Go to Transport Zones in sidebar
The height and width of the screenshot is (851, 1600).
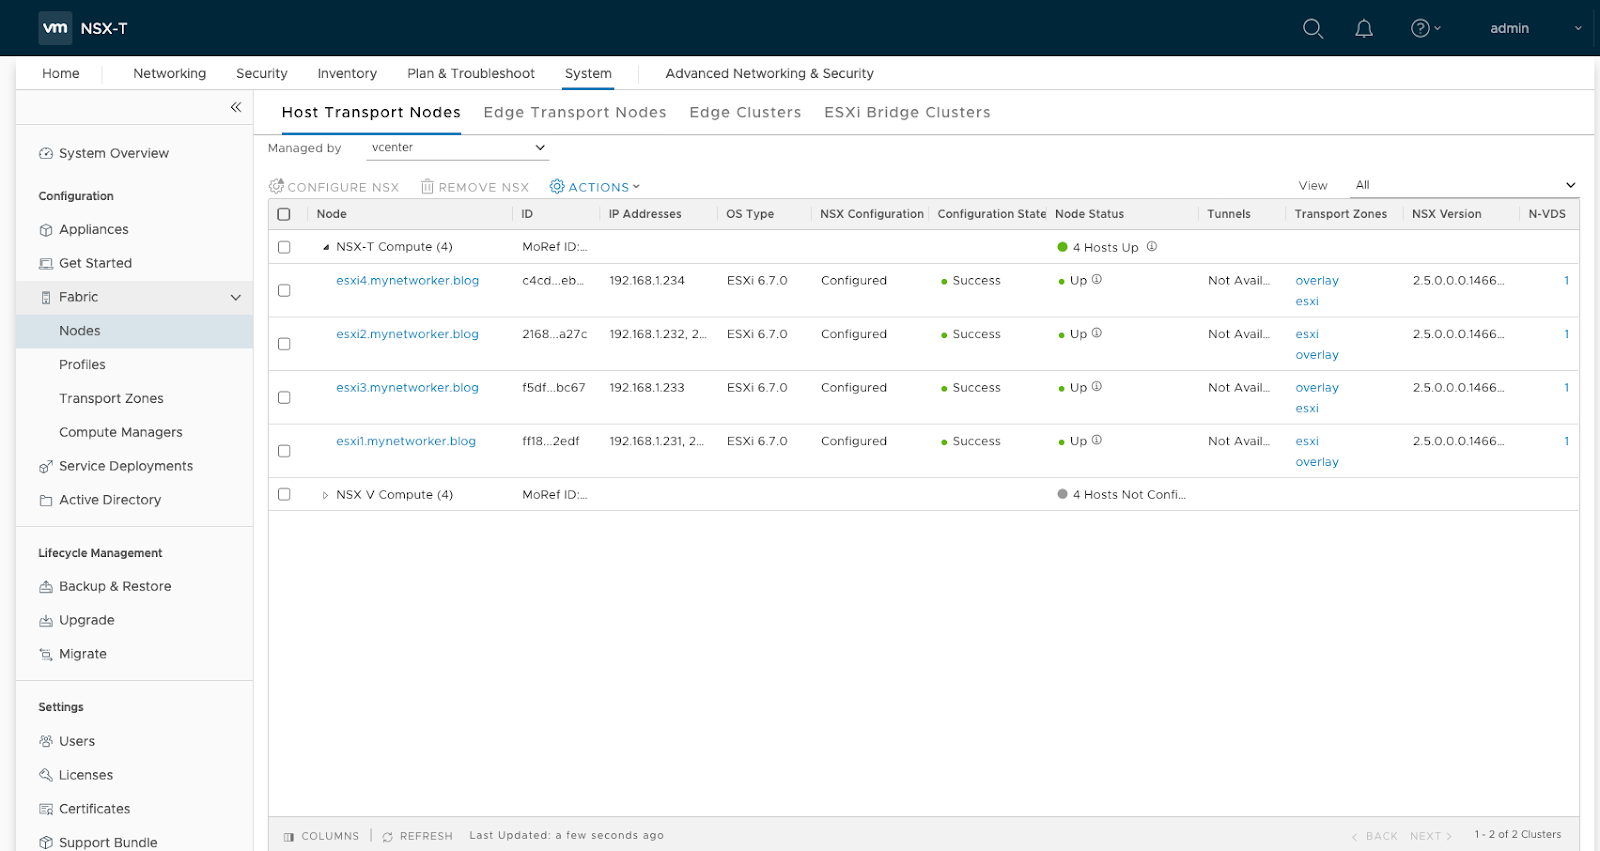pyautogui.click(x=111, y=399)
